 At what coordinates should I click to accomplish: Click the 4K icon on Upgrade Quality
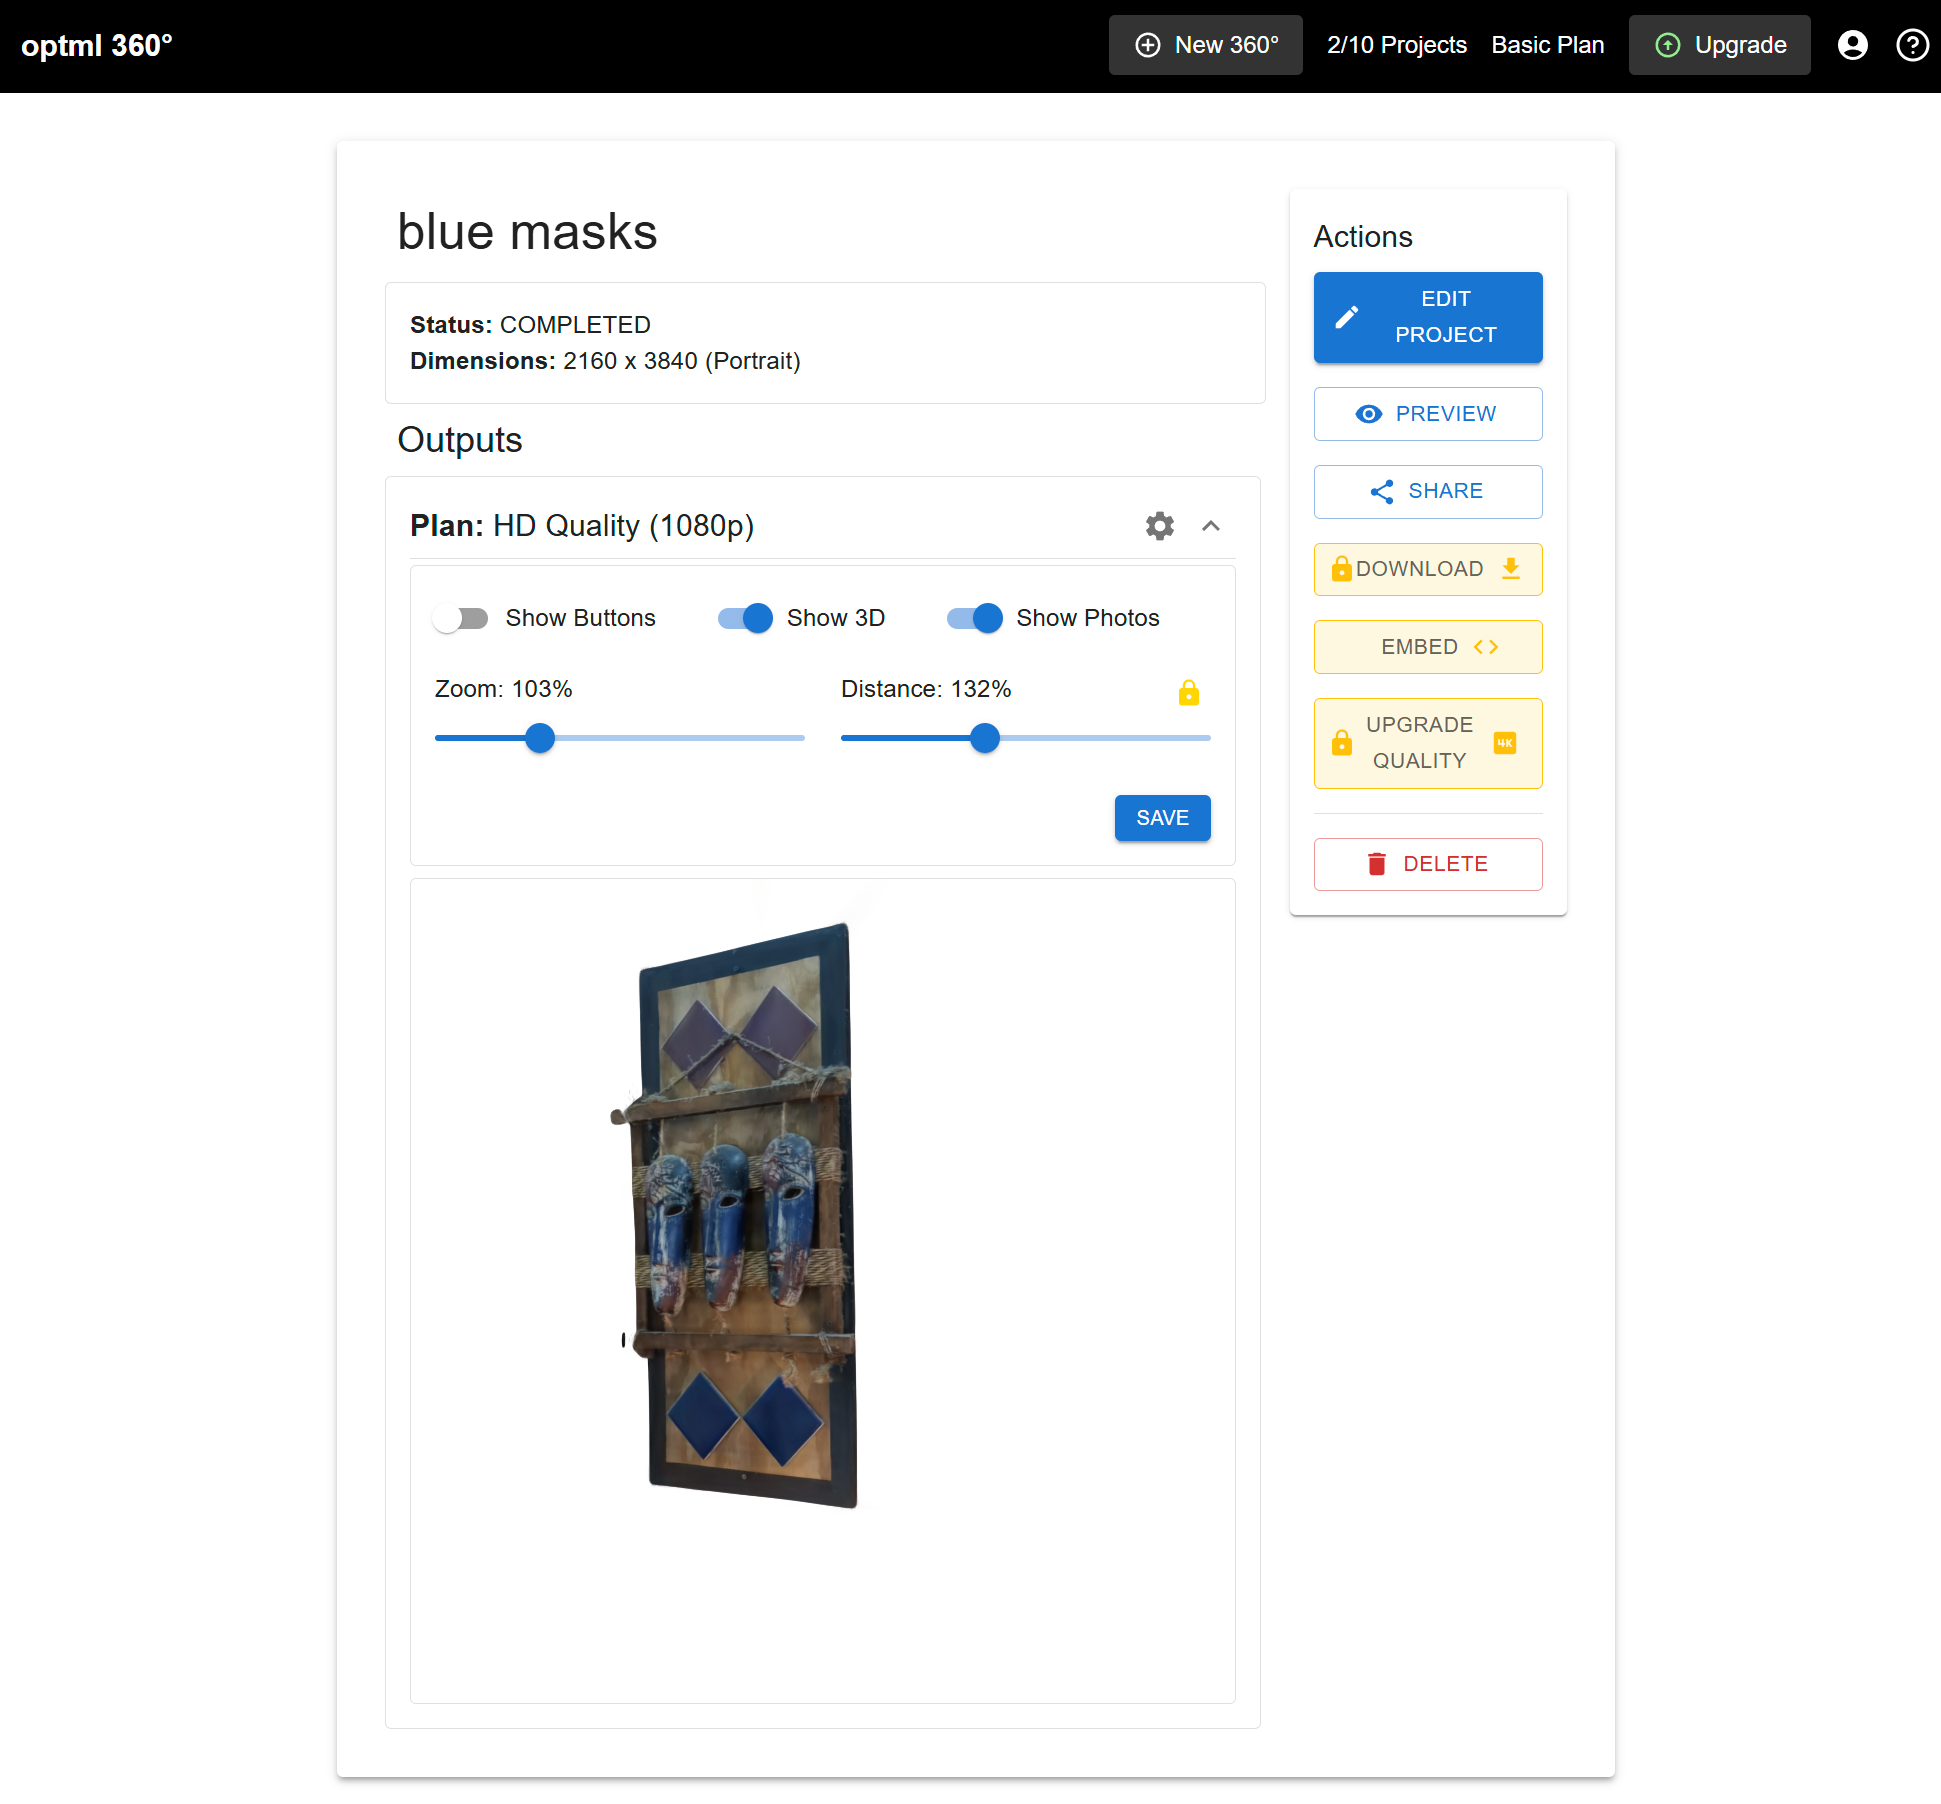click(1504, 743)
